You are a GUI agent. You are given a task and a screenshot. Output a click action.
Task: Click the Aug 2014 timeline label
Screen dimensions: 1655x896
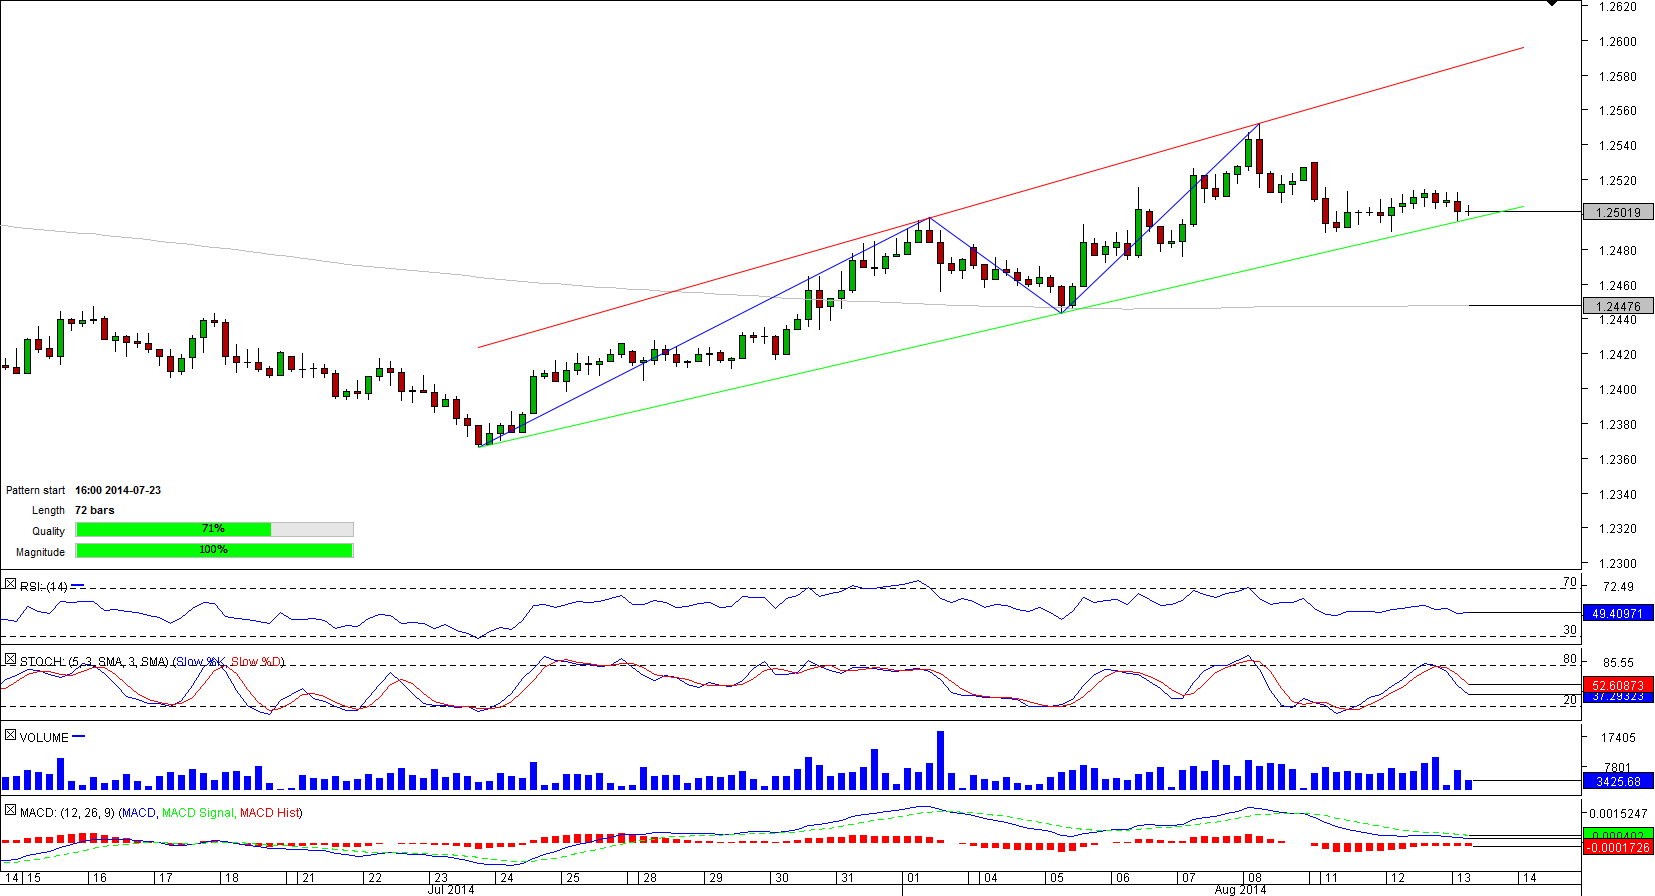pyautogui.click(x=1240, y=890)
